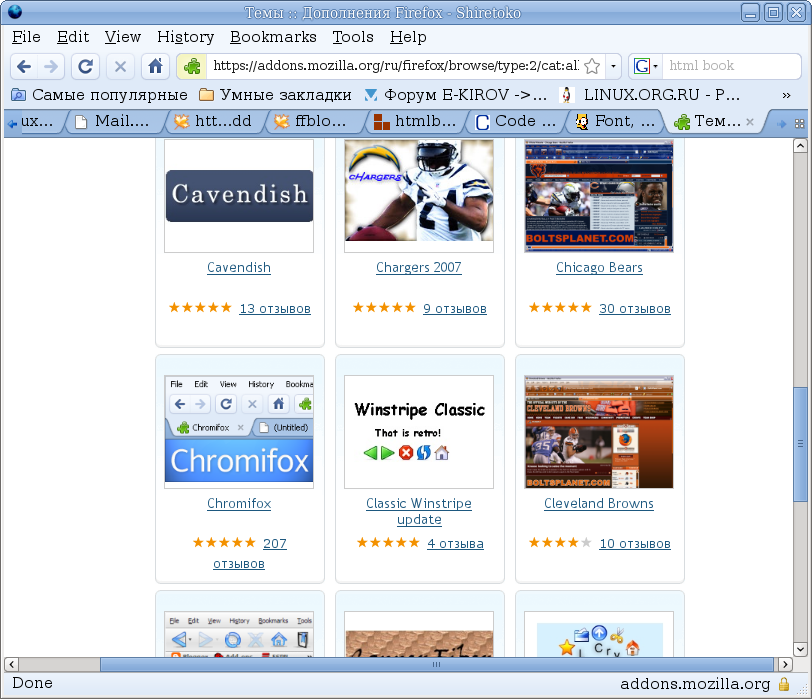
Task: Click the Cavendish theme preview image
Action: point(239,196)
